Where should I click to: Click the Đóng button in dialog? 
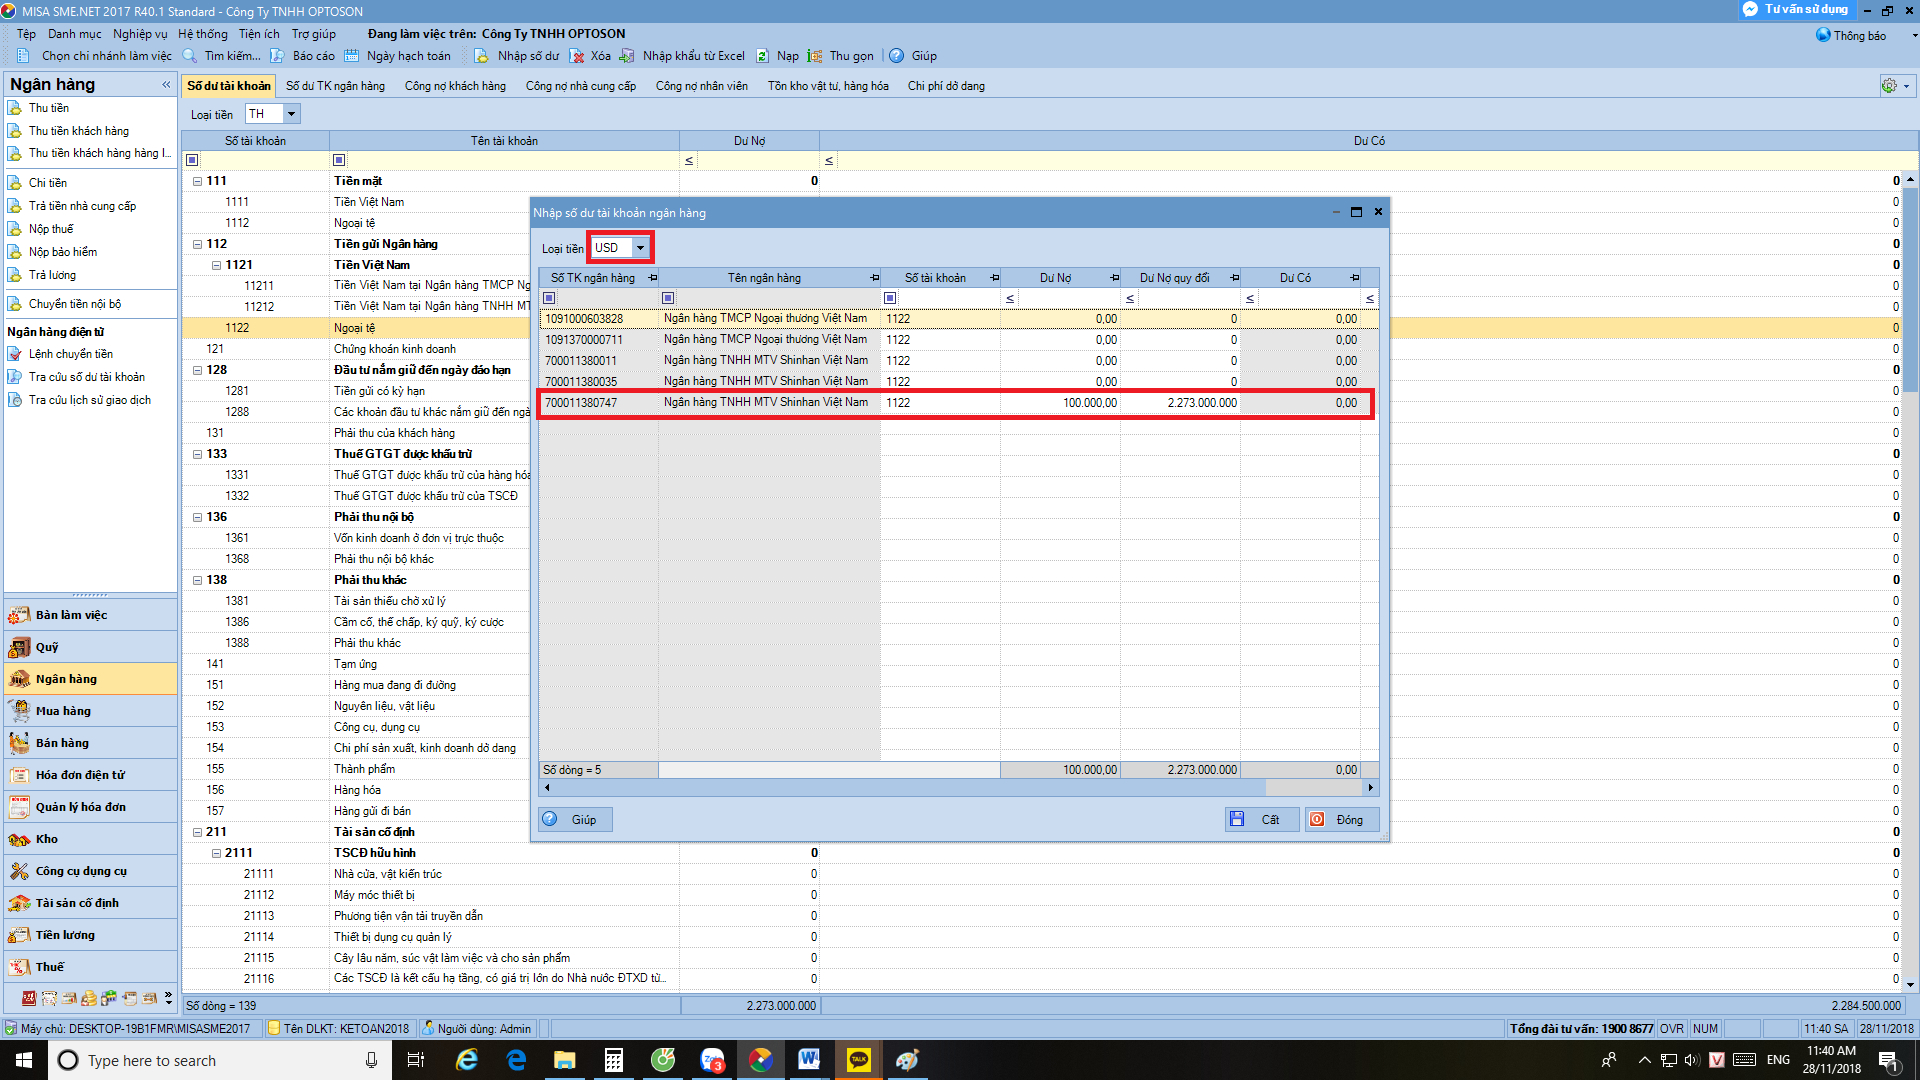[x=1341, y=819]
